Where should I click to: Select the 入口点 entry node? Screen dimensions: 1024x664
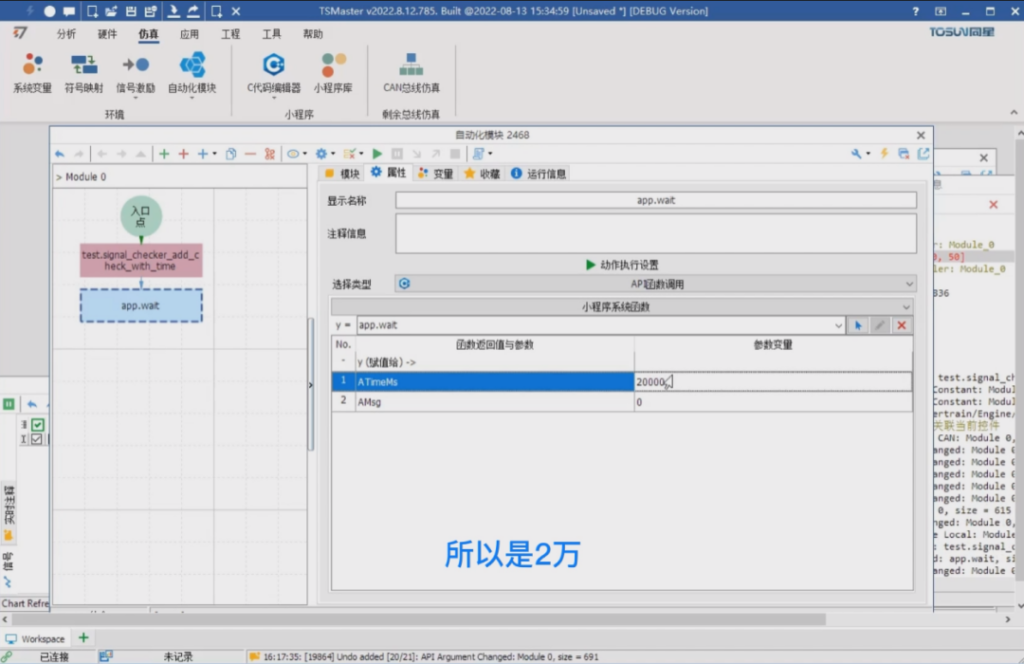pyautogui.click(x=141, y=216)
